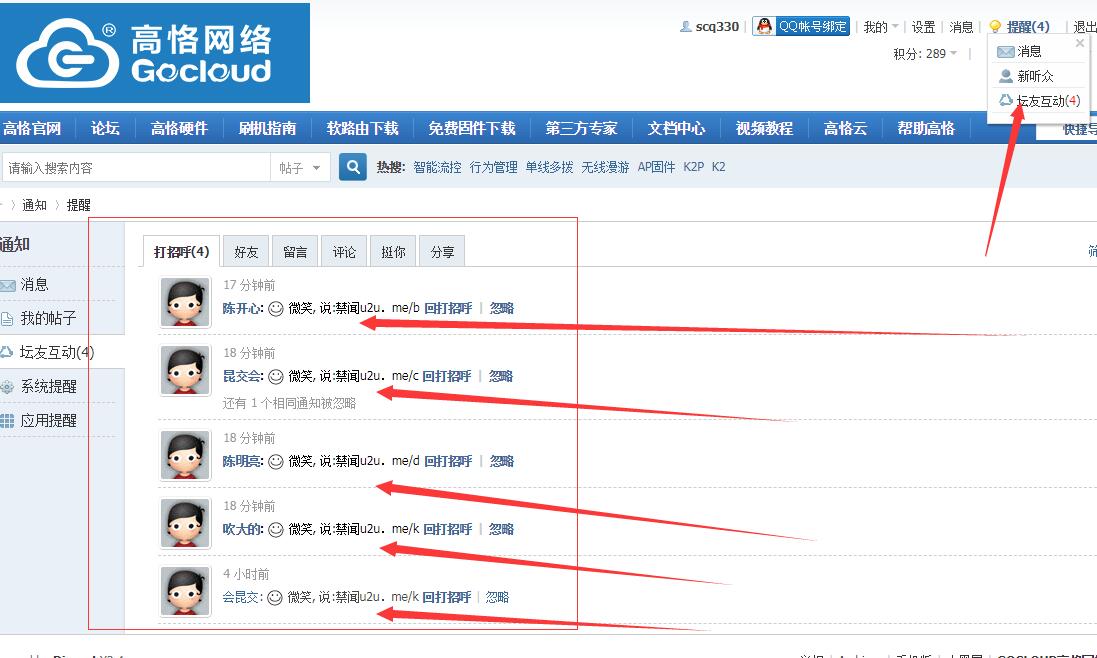Click 忽略 on 昆交会's greeting

tap(500, 376)
